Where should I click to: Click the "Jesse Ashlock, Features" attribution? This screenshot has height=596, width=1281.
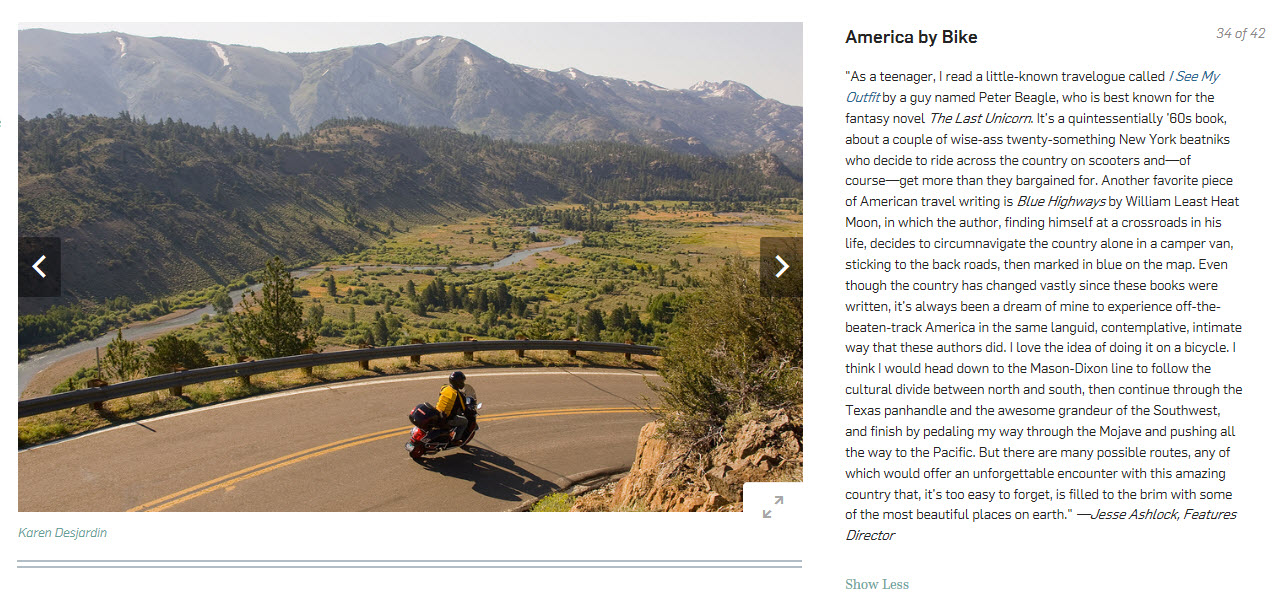coord(1164,515)
